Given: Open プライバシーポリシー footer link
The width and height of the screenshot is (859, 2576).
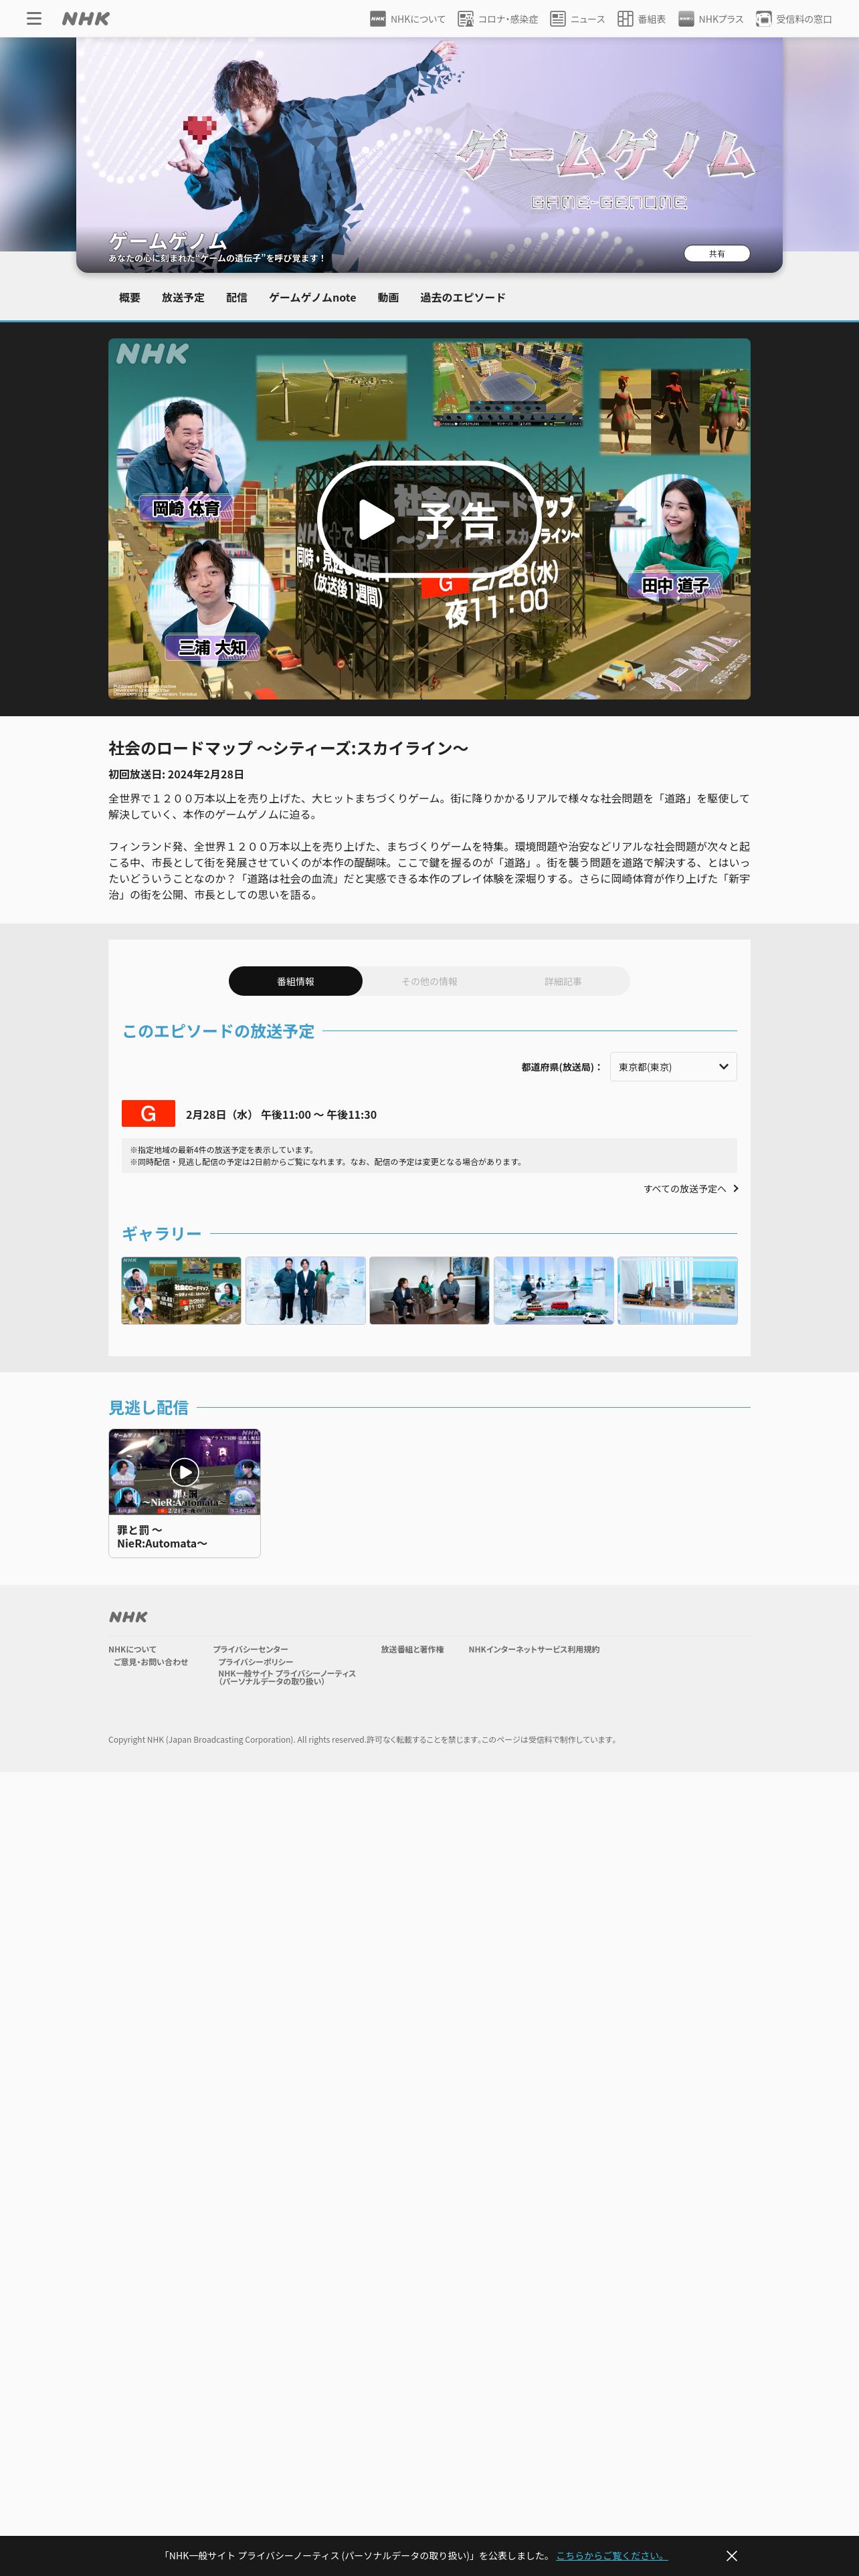Looking at the screenshot, I should [x=256, y=1662].
